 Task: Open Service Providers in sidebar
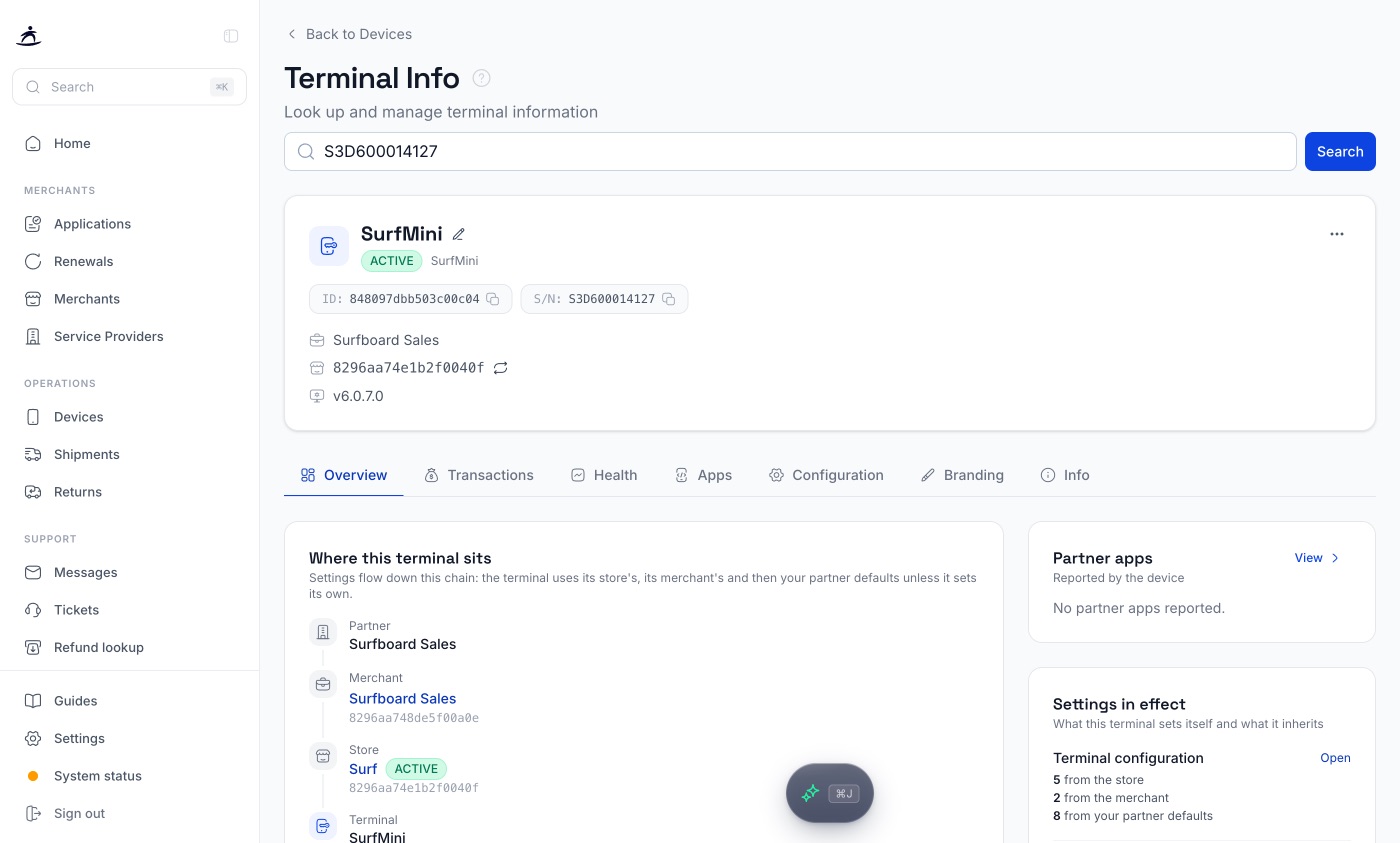click(x=129, y=336)
